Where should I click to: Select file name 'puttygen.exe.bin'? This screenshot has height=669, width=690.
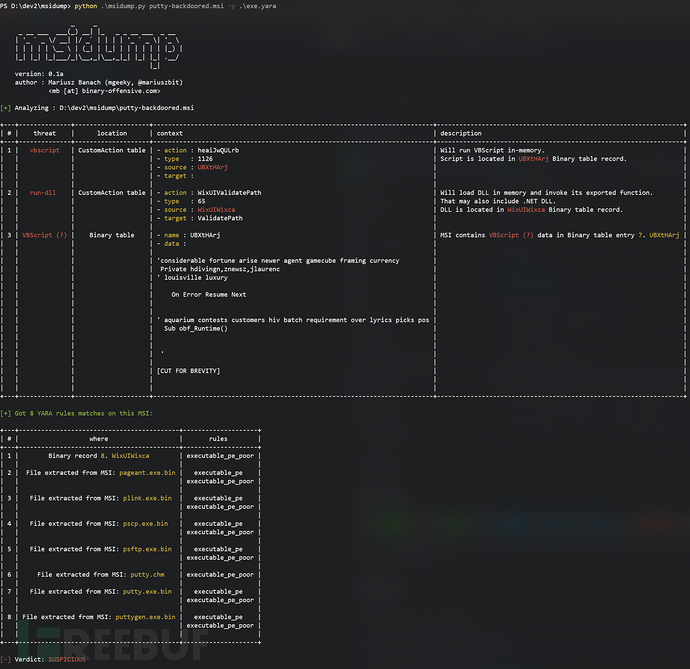click(146, 617)
